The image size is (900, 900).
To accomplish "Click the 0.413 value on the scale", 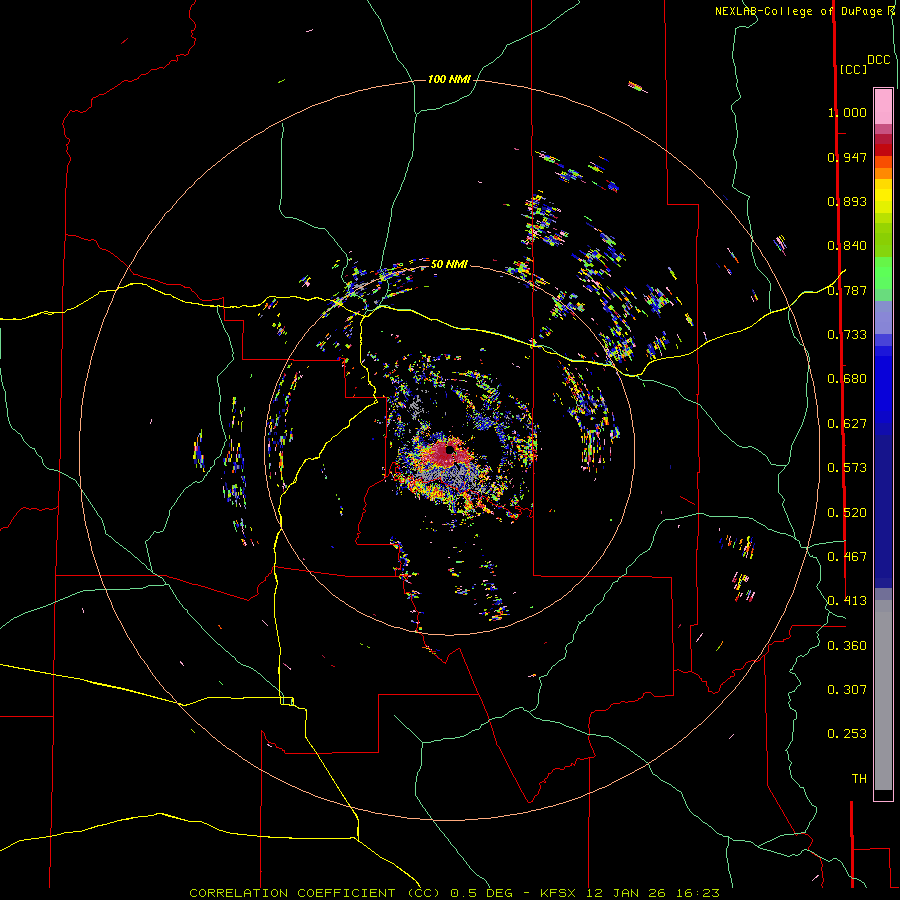I will pos(847,601).
